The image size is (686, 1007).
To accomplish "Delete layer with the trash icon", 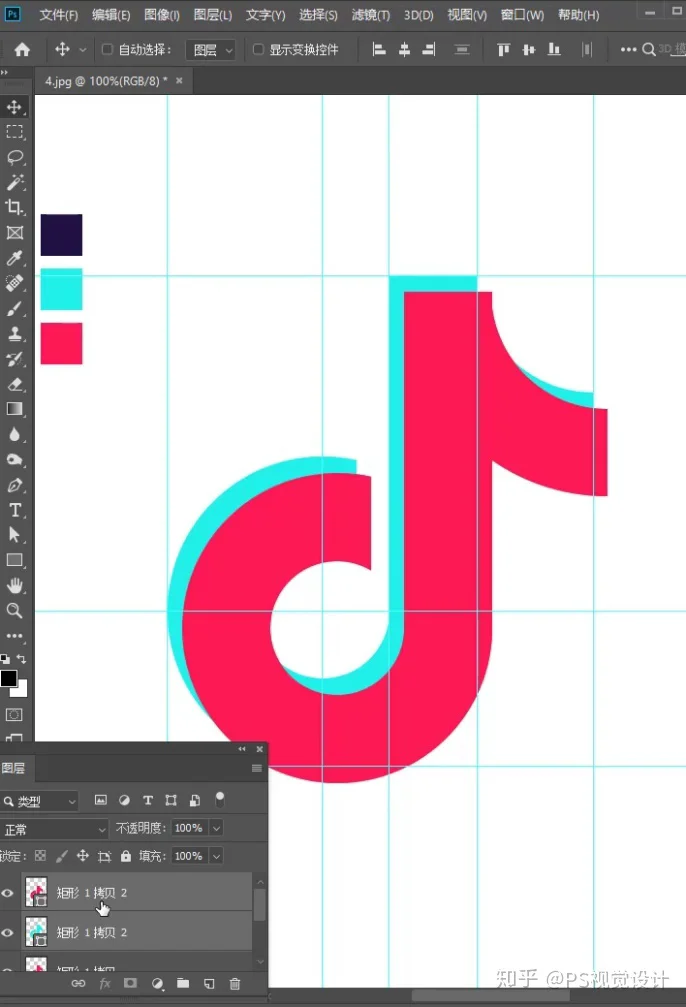I will coord(235,983).
